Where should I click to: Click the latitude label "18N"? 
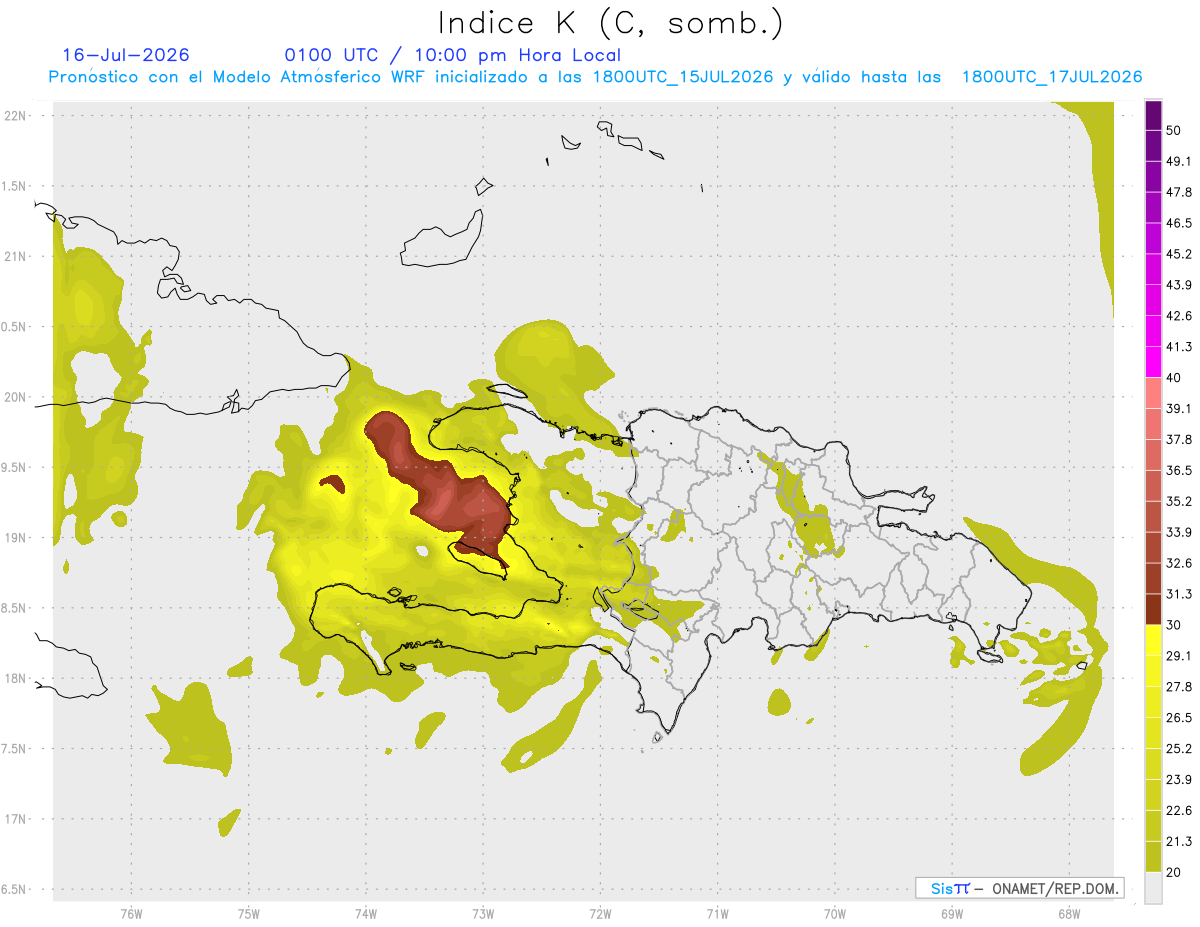click(15, 679)
